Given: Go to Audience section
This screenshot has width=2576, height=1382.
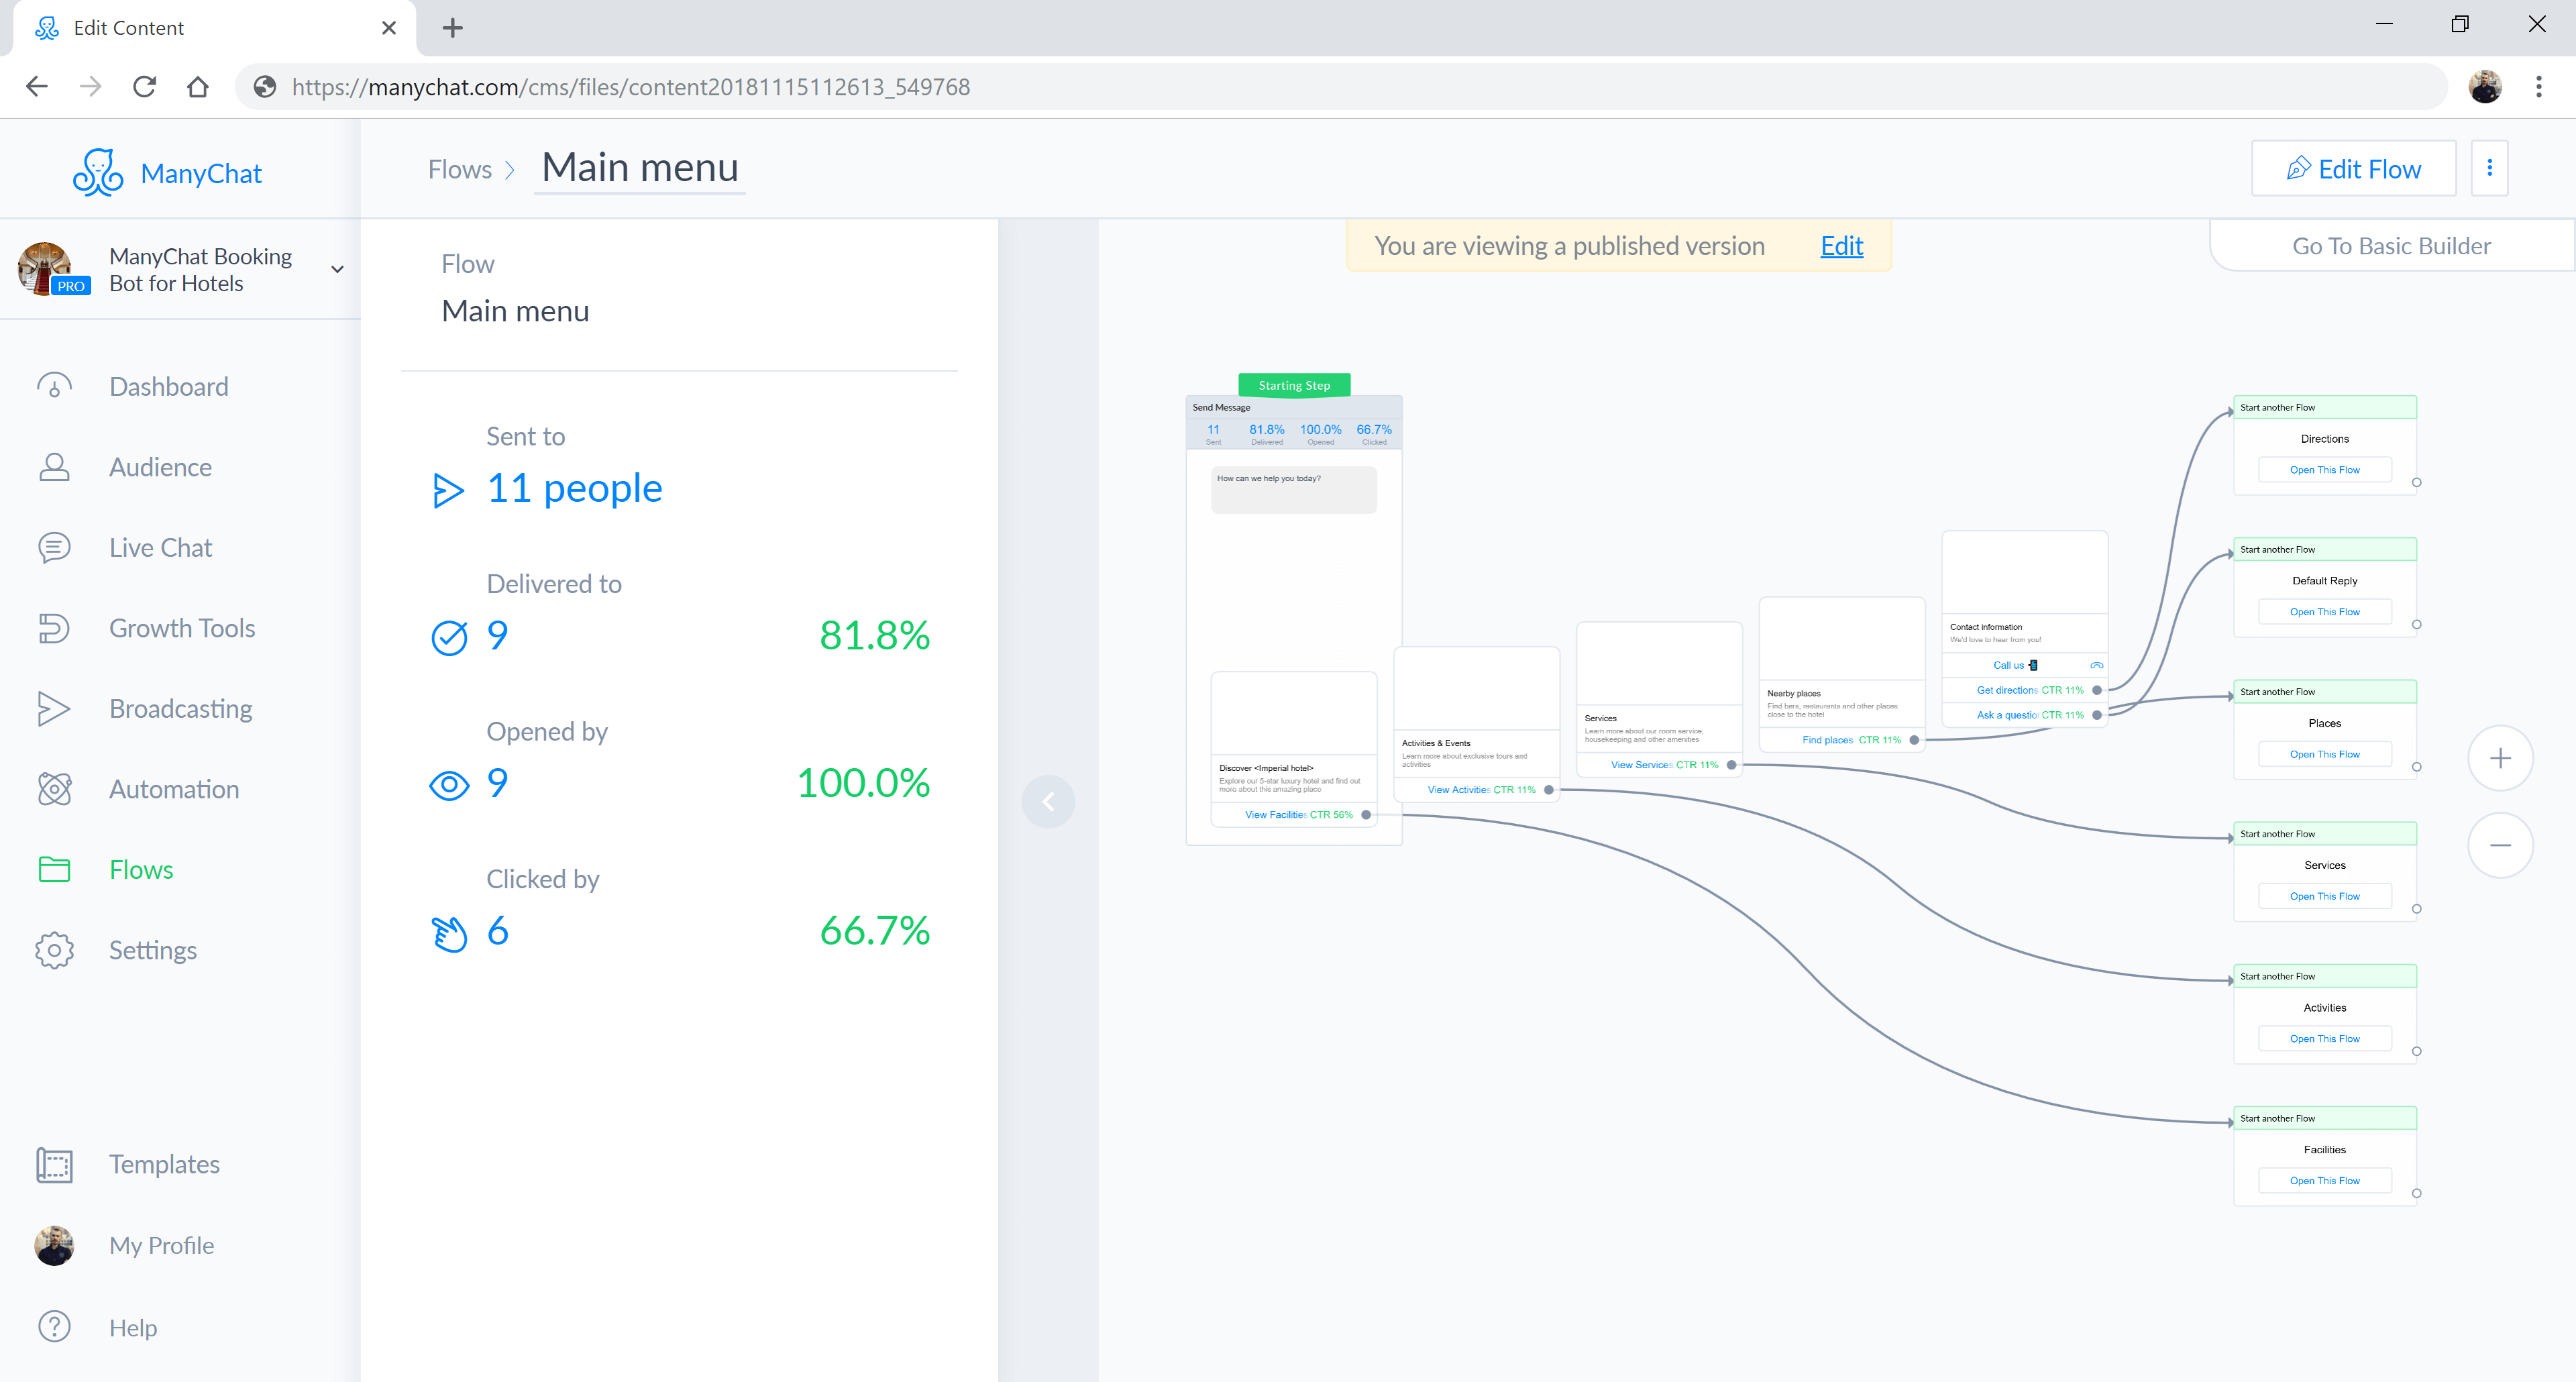Looking at the screenshot, I should coord(160,467).
